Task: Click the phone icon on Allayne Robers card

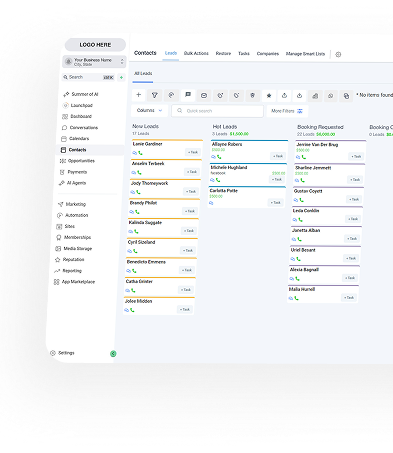Action: point(219,157)
